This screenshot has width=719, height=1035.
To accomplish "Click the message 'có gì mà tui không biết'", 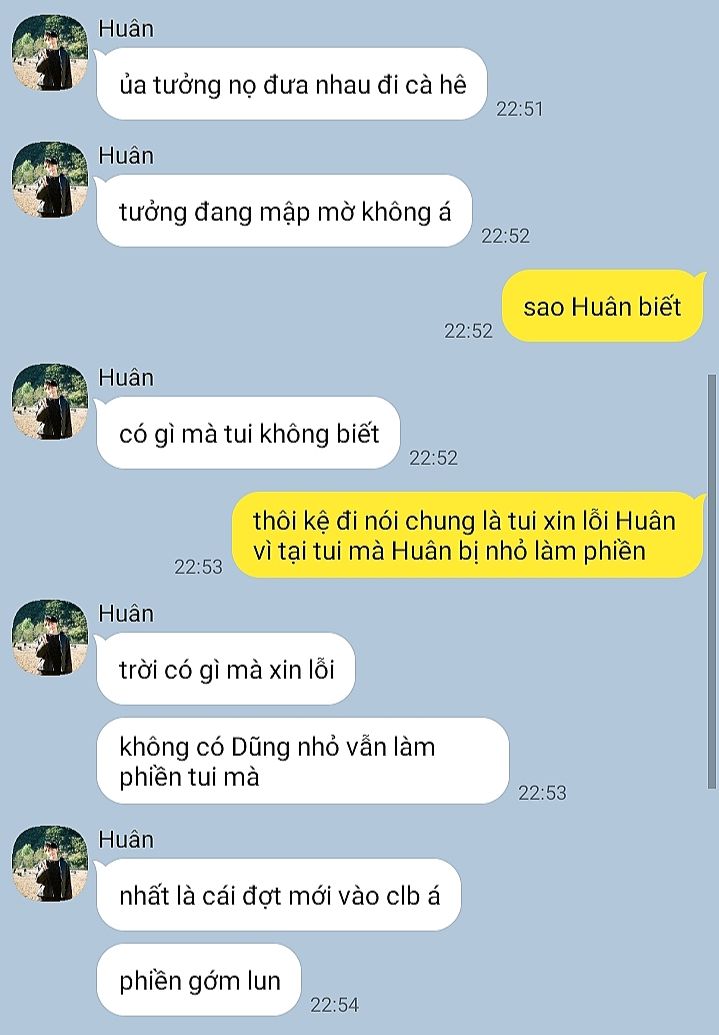I will pyautogui.click(x=248, y=433).
